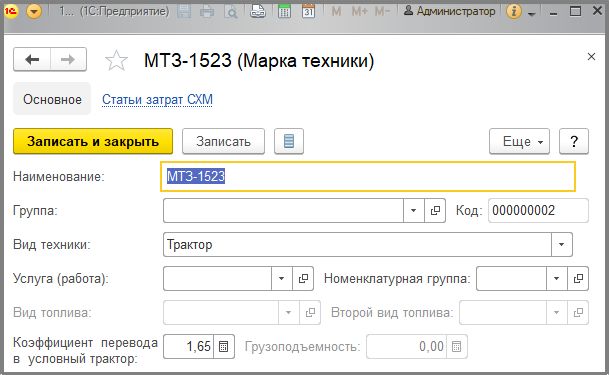Click the get-link icon in title bar

pyautogui.click(x=258, y=12)
